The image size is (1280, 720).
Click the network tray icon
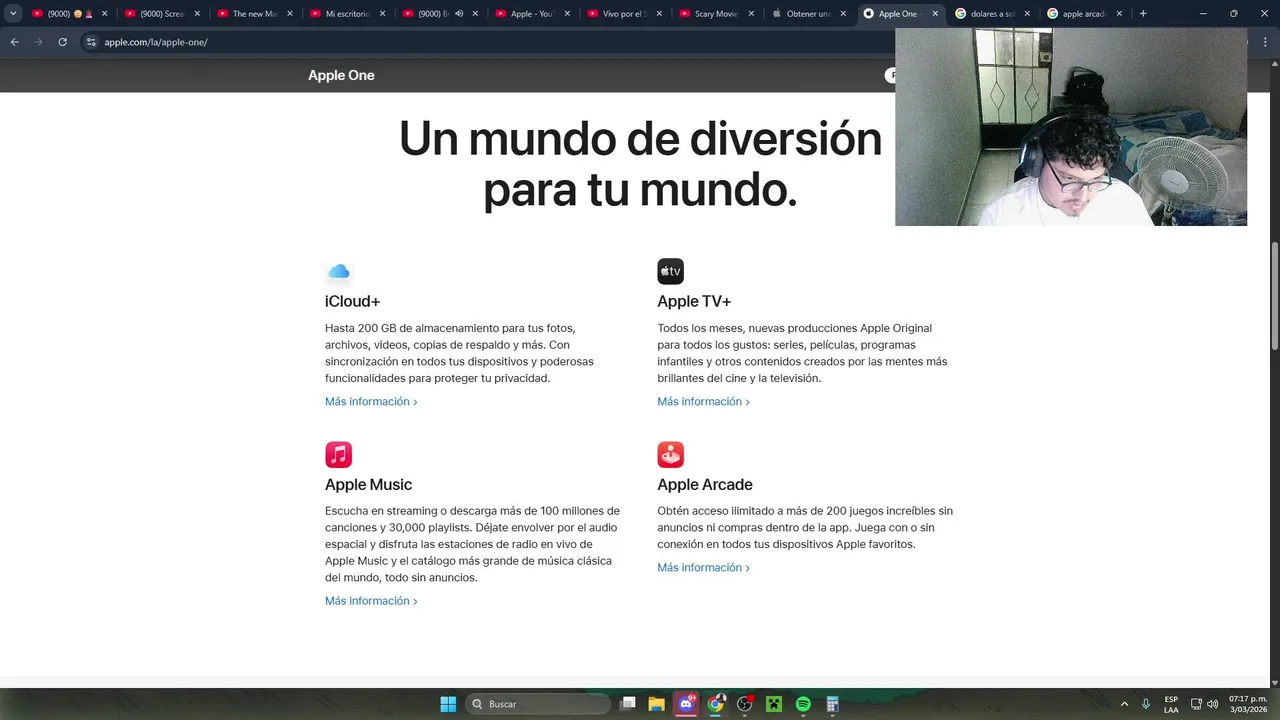tap(1196, 704)
